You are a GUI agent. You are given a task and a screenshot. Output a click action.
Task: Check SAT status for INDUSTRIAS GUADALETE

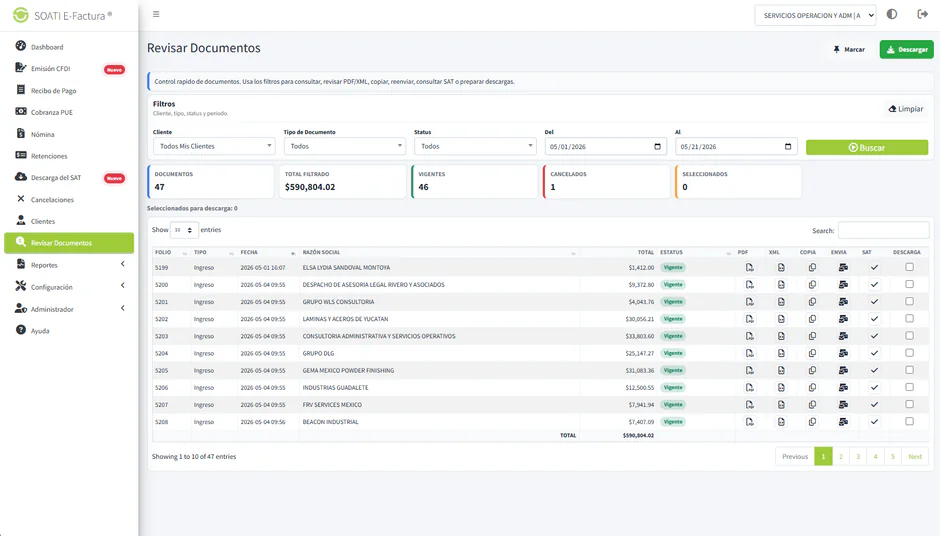(x=874, y=388)
